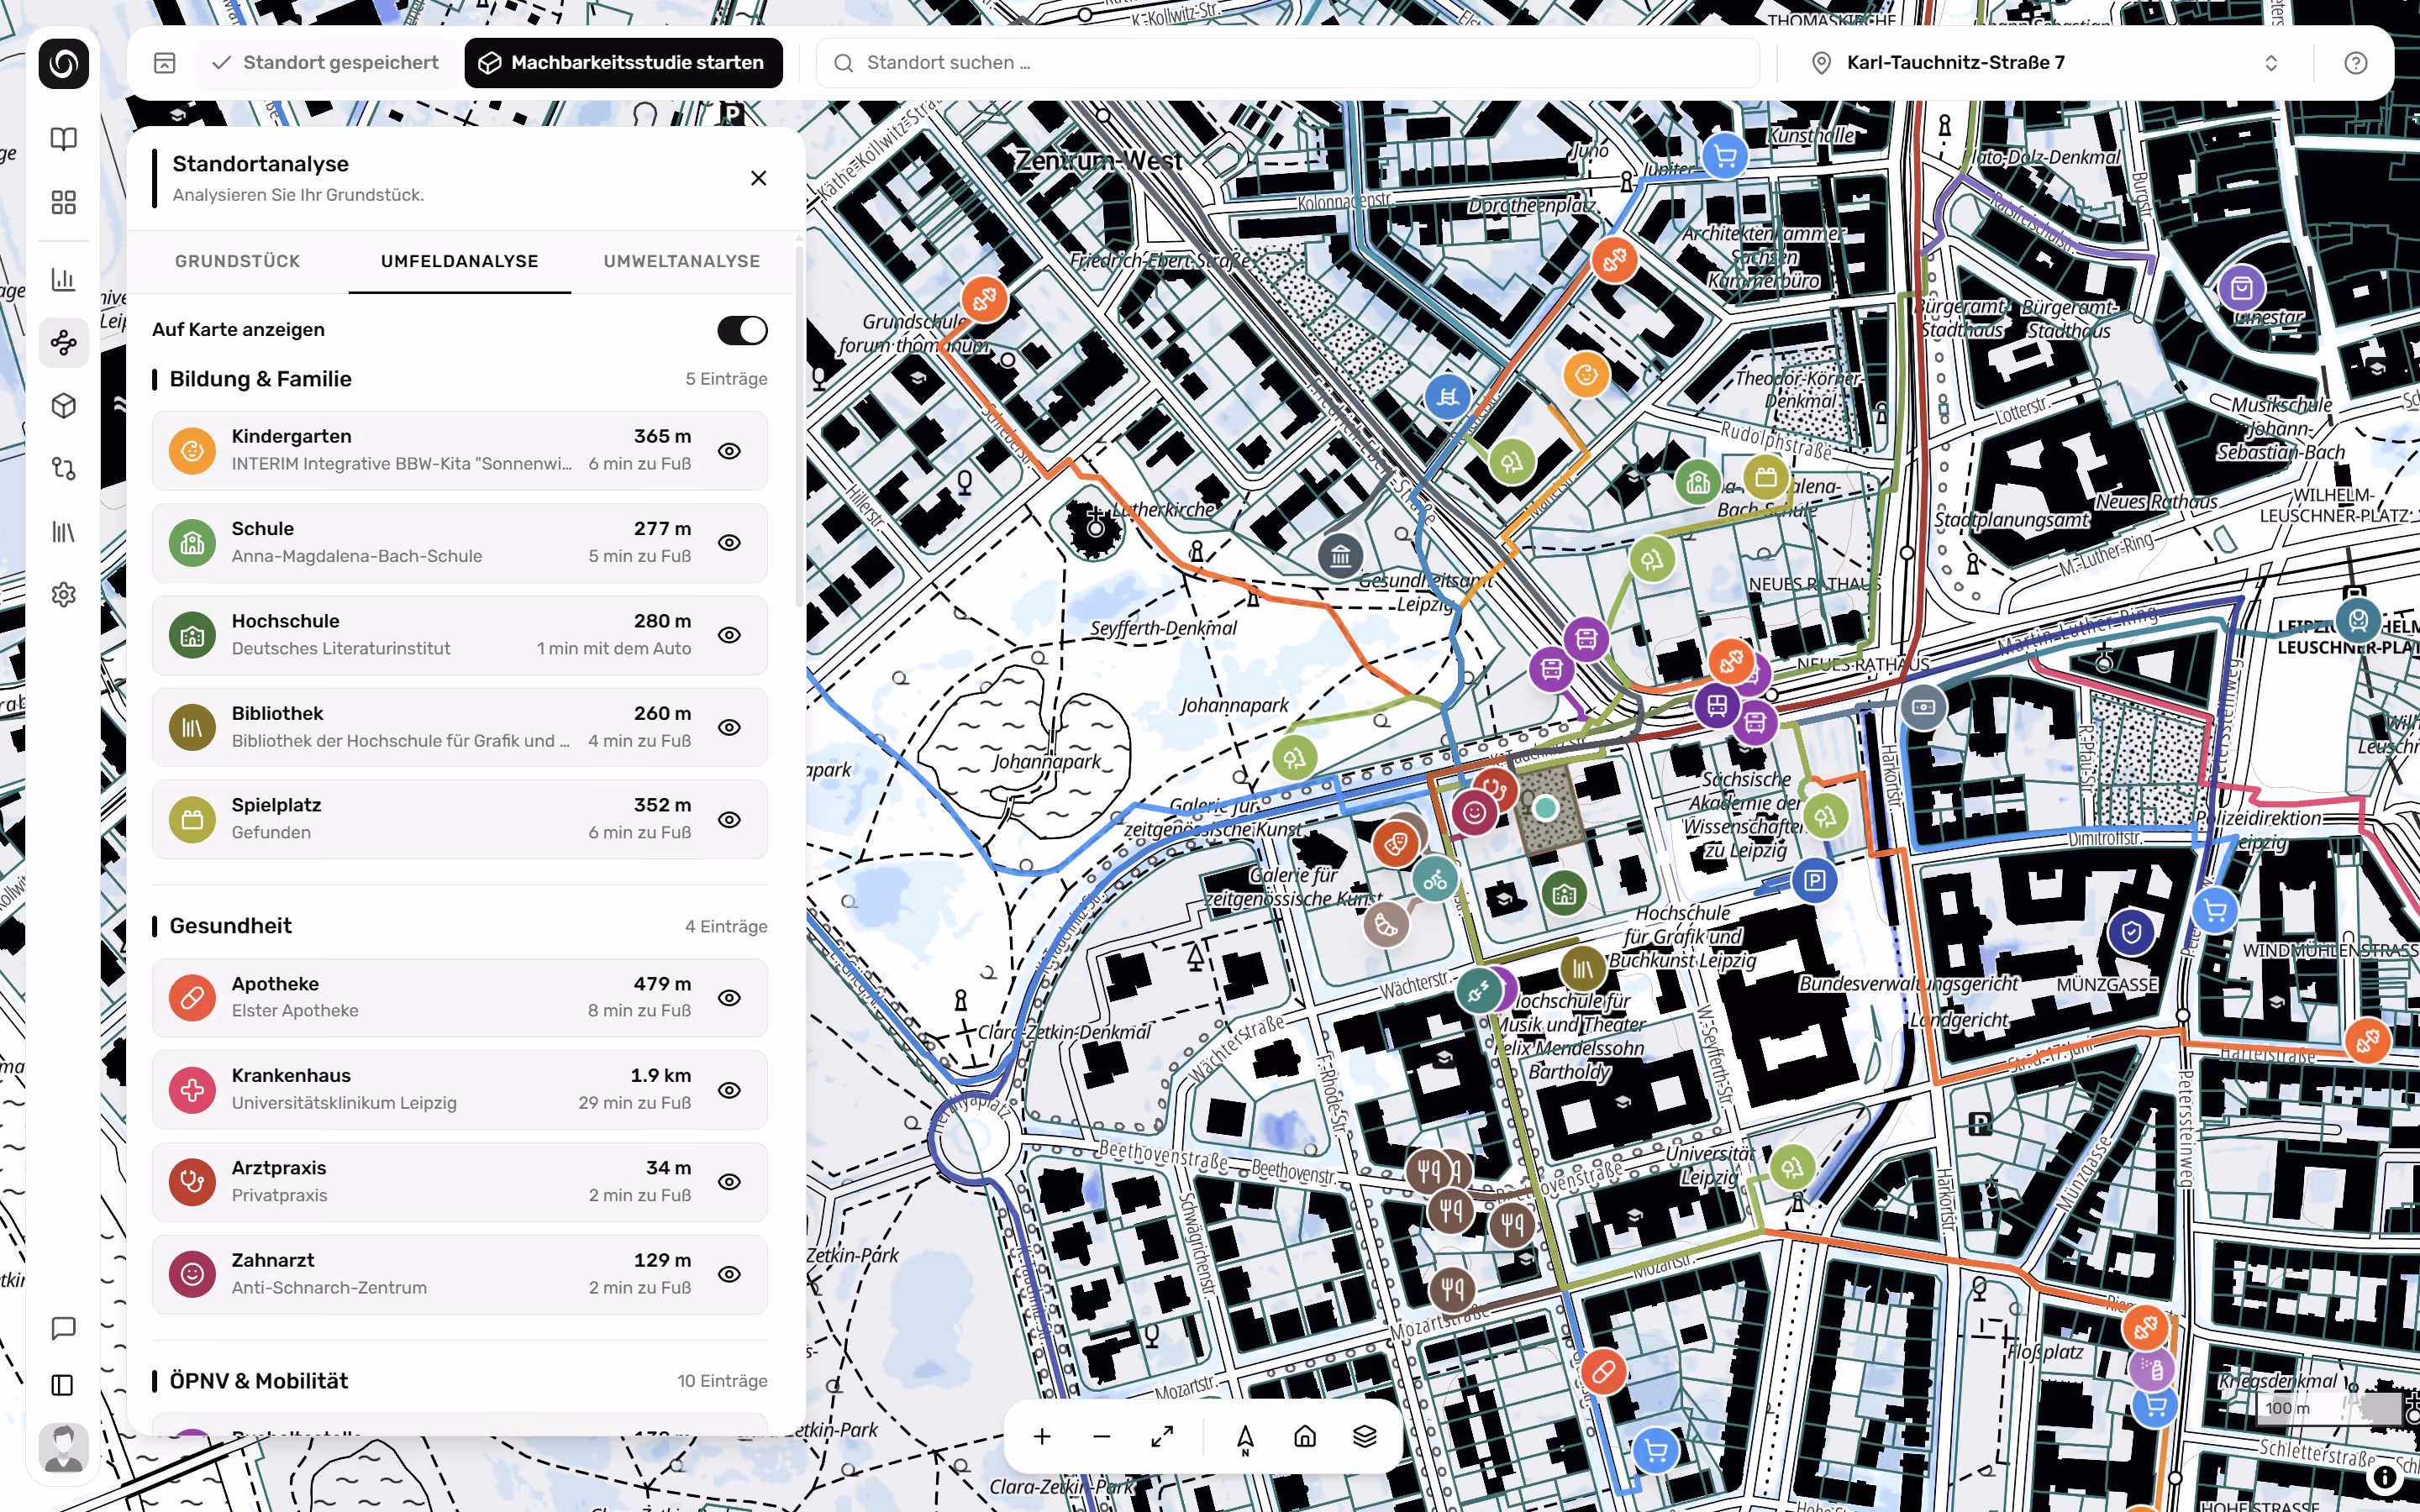Switch to the Grundstück tab

(238, 262)
